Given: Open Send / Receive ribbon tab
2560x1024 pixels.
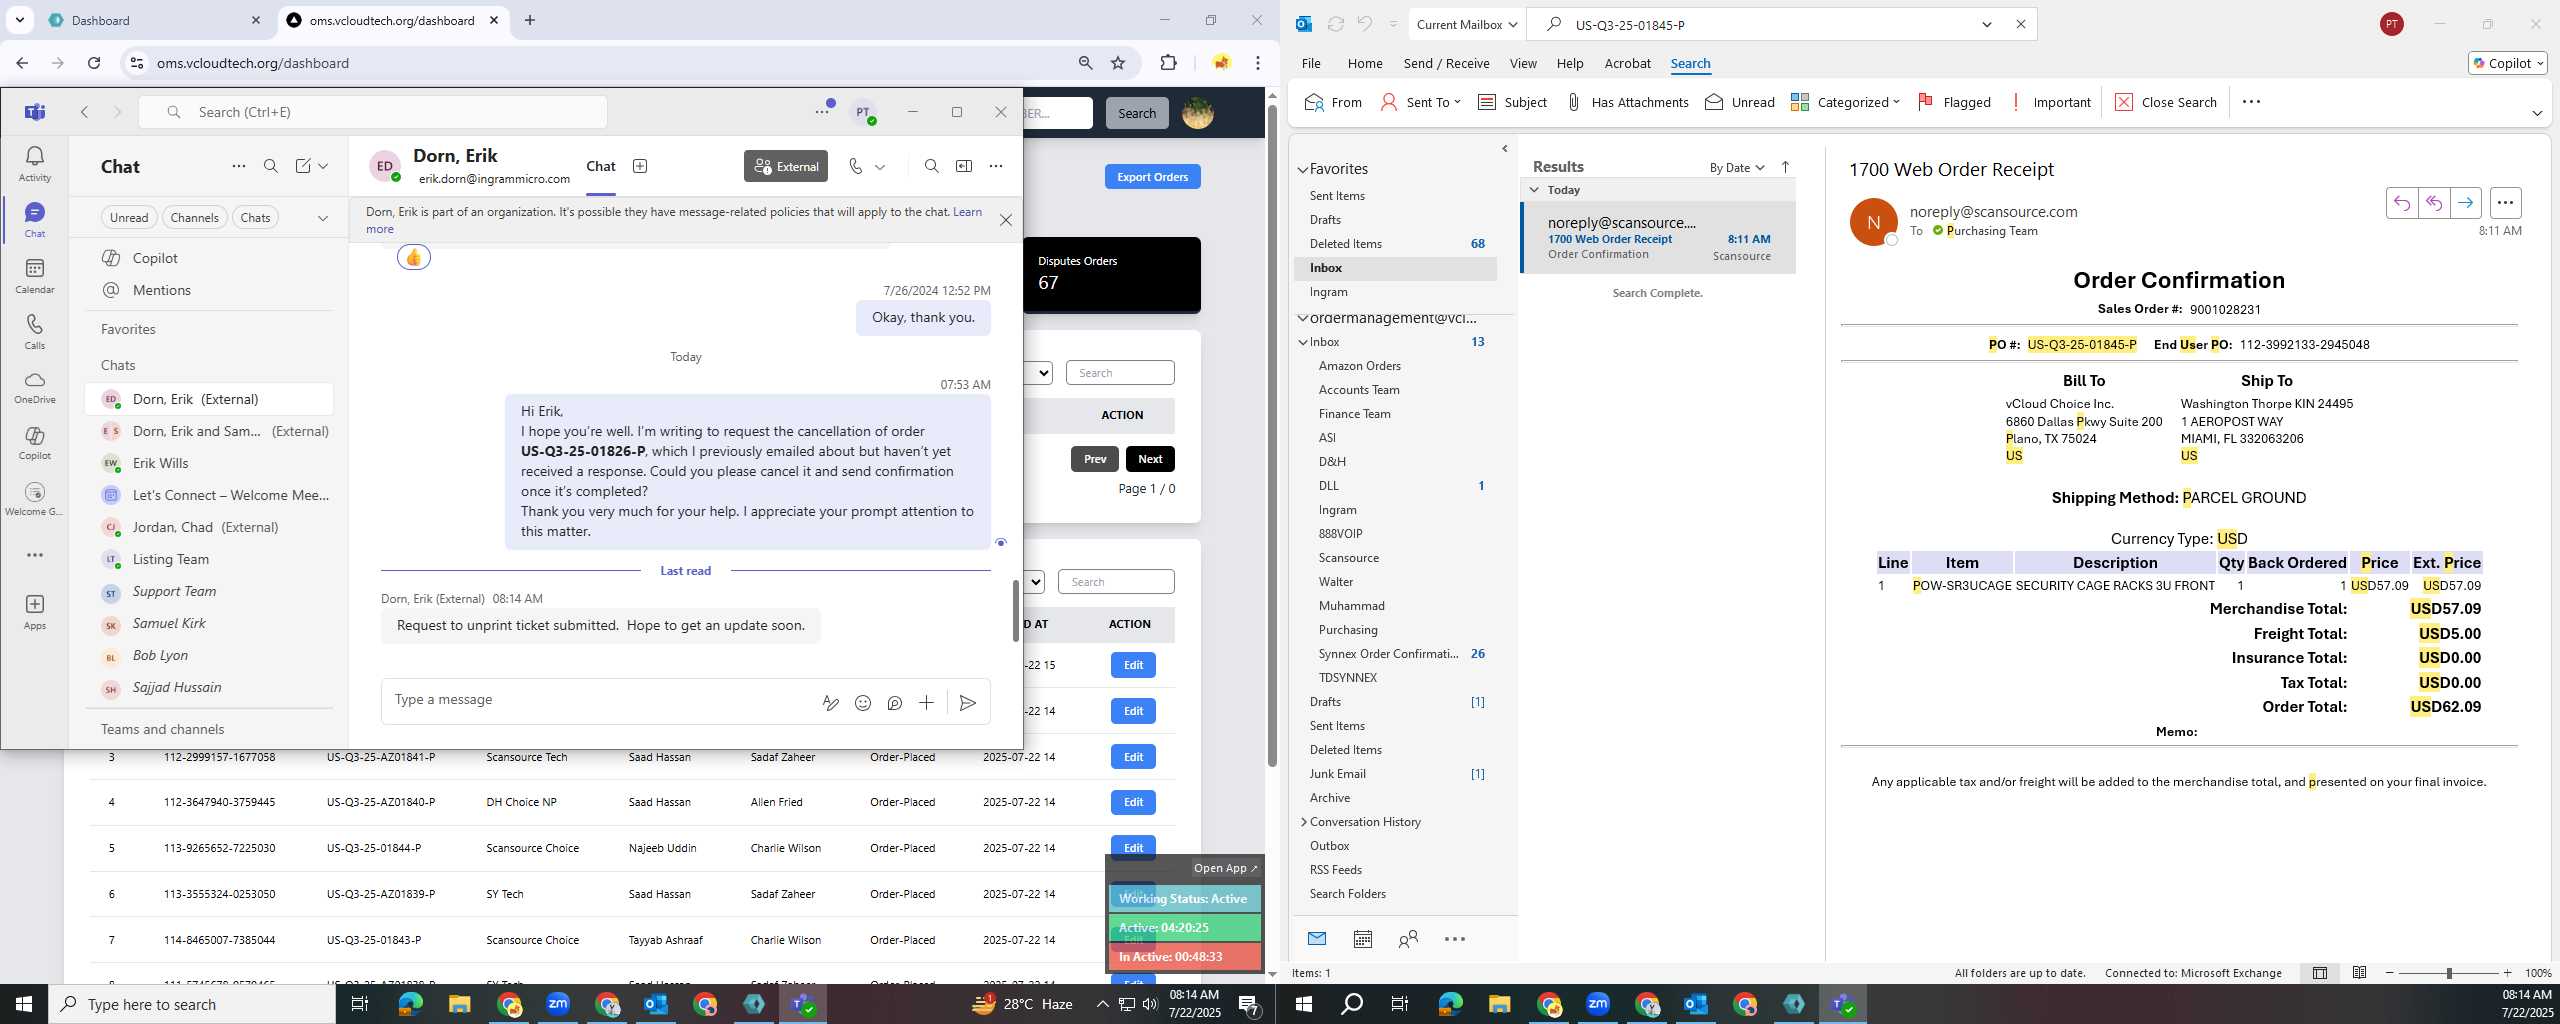Looking at the screenshot, I should 1446,63.
